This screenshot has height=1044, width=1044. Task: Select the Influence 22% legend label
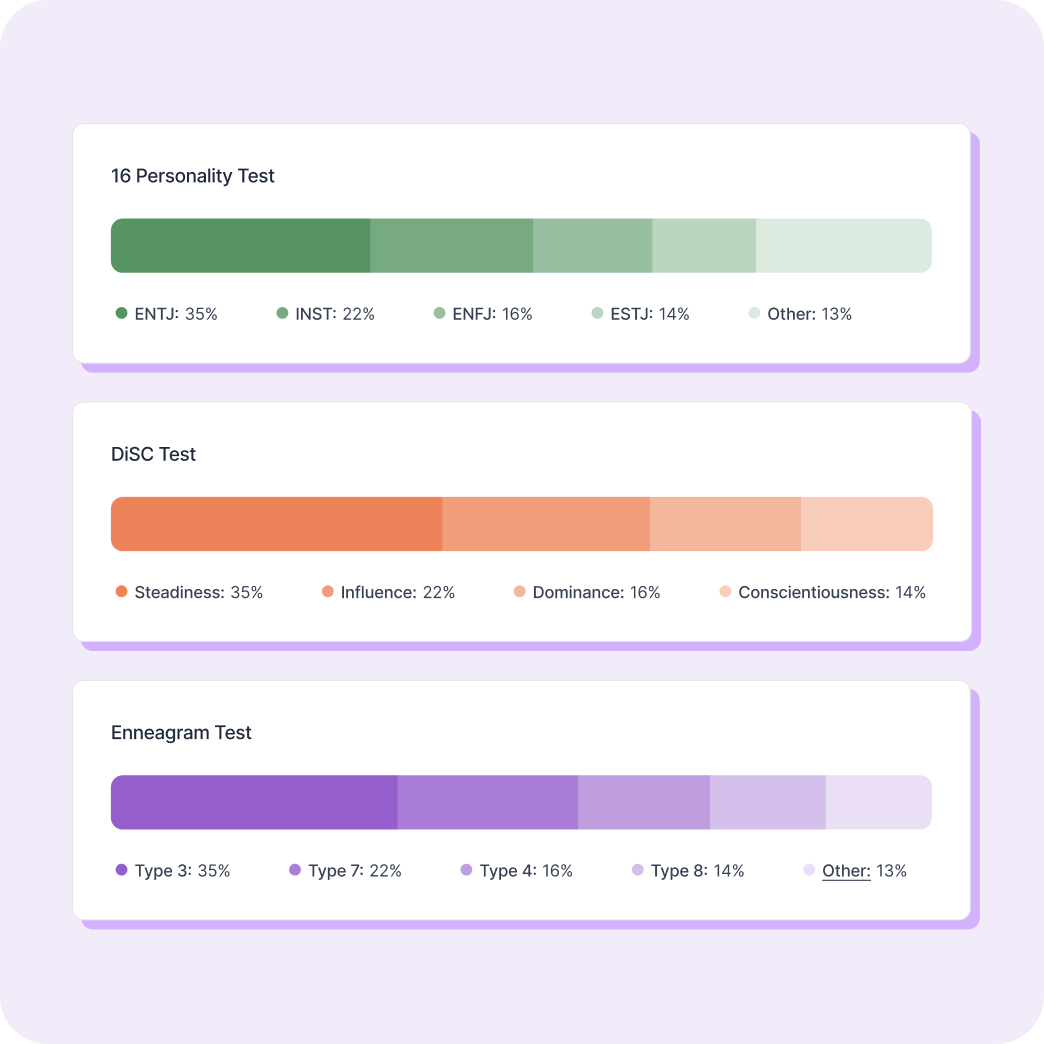click(x=397, y=592)
